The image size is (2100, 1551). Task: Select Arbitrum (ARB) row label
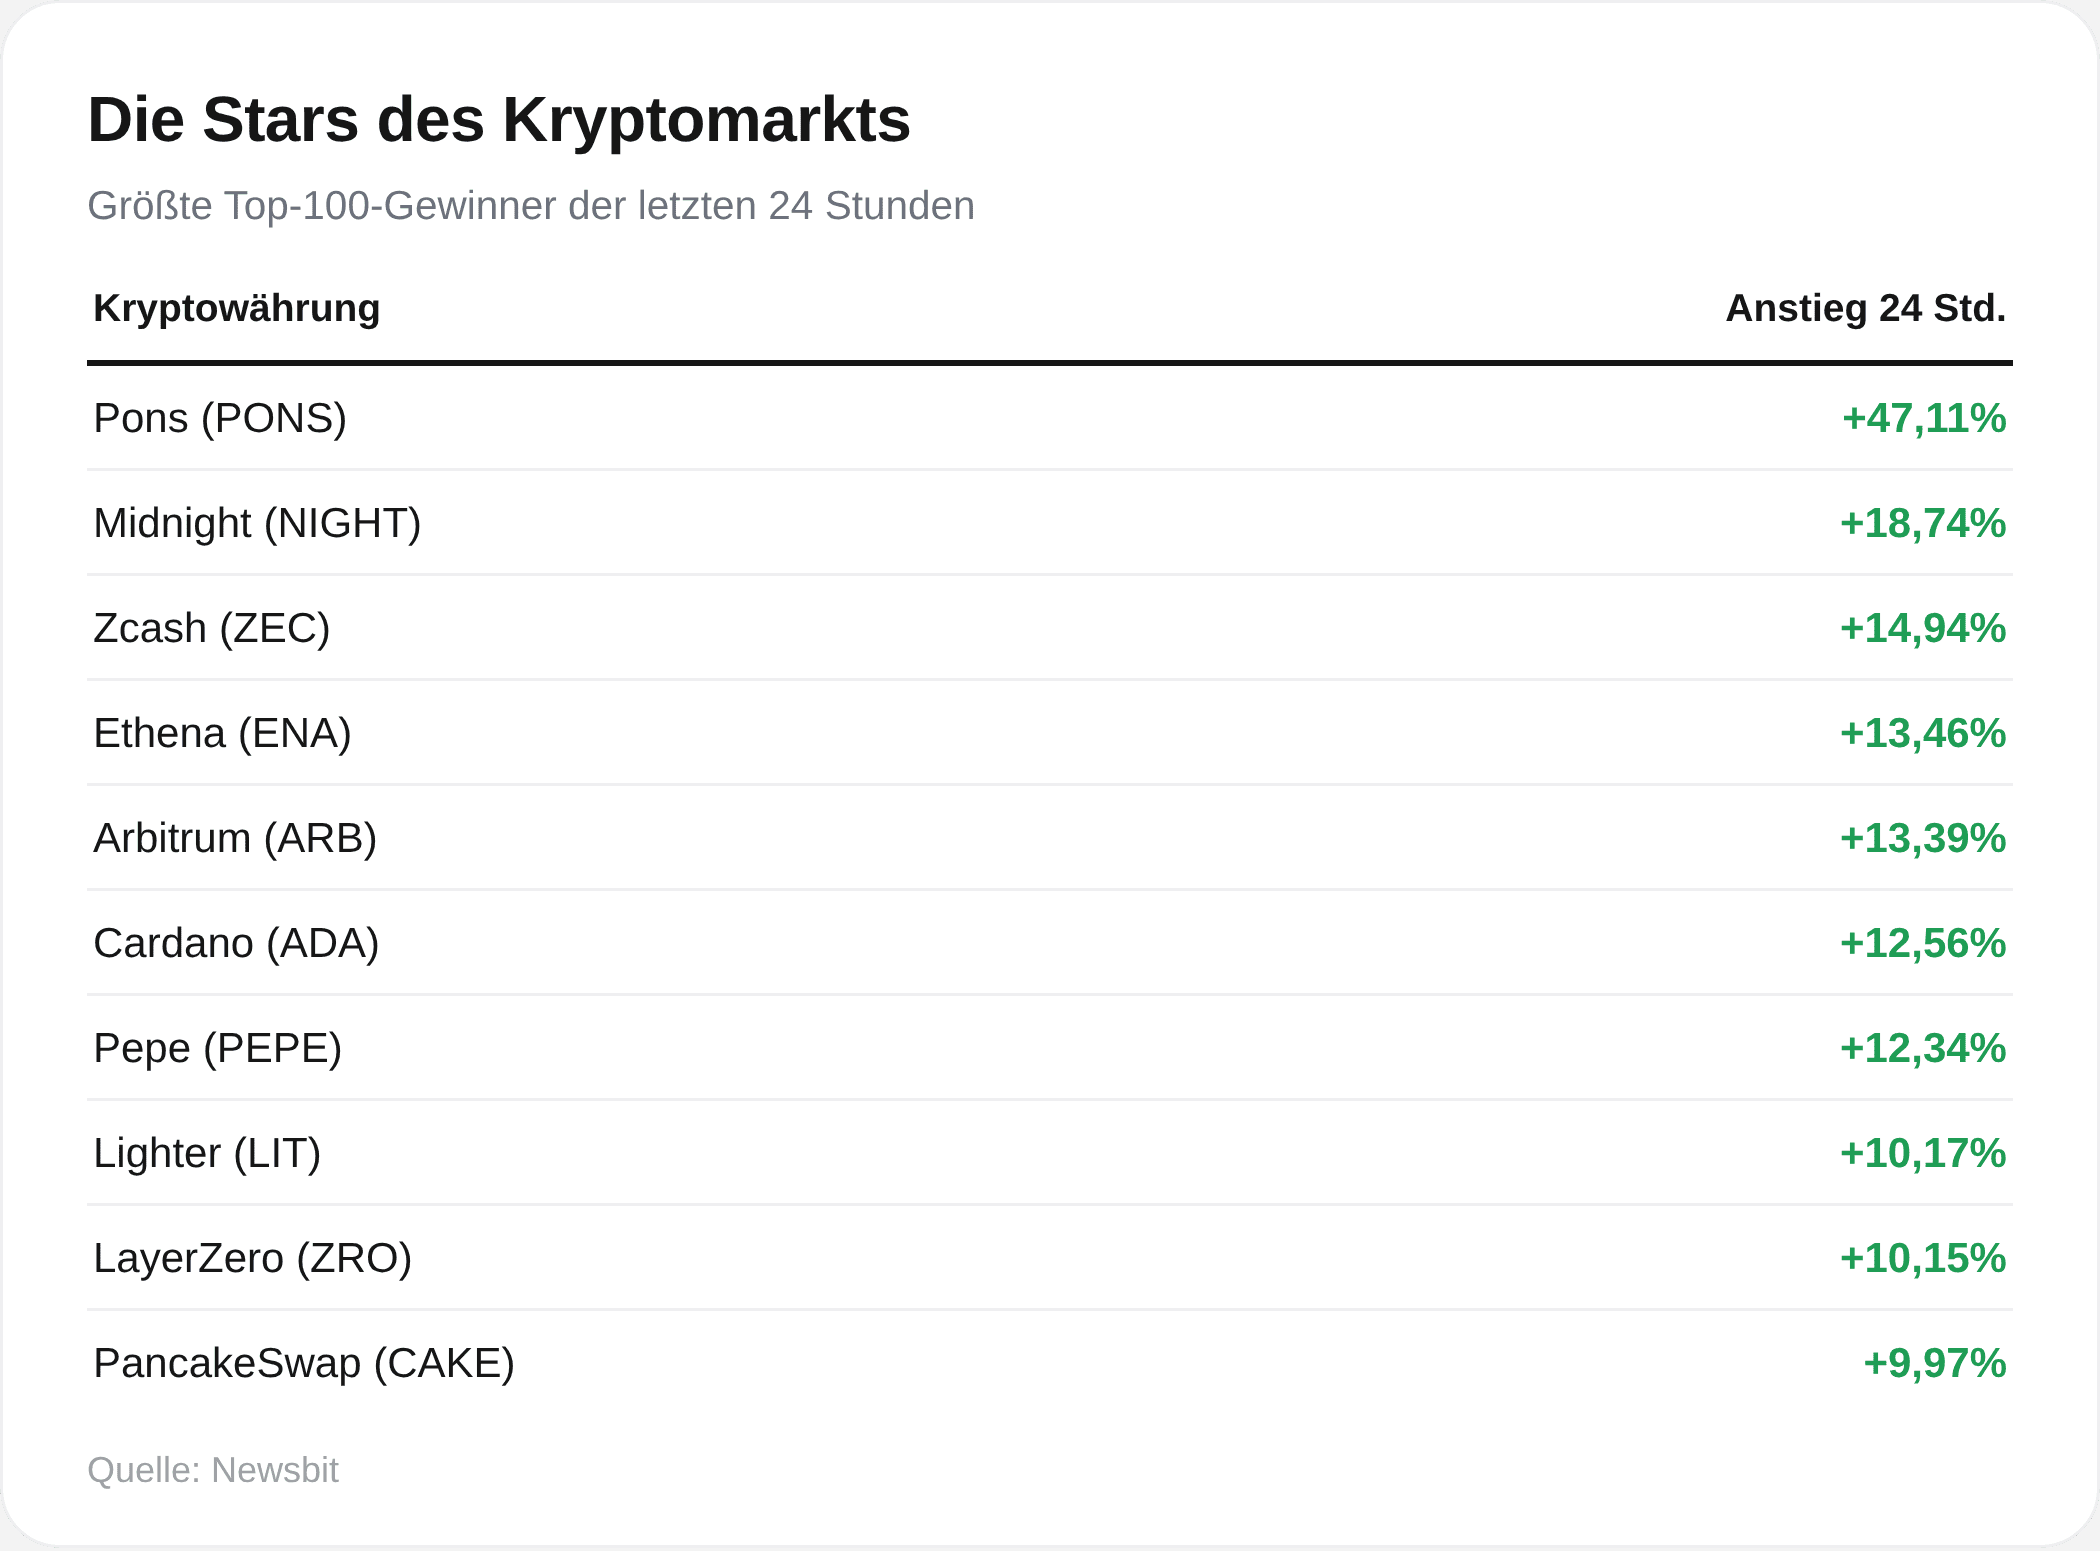pyautogui.click(x=235, y=838)
